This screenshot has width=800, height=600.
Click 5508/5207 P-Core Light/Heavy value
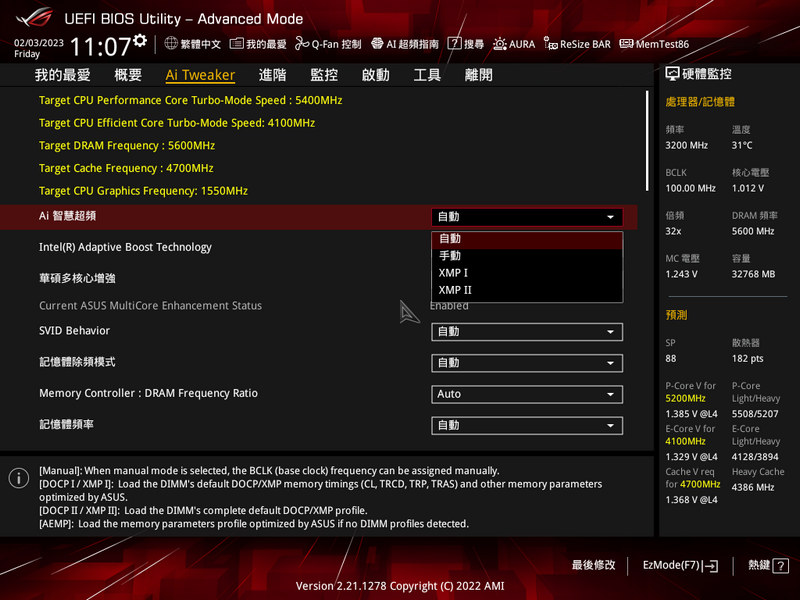coord(755,414)
